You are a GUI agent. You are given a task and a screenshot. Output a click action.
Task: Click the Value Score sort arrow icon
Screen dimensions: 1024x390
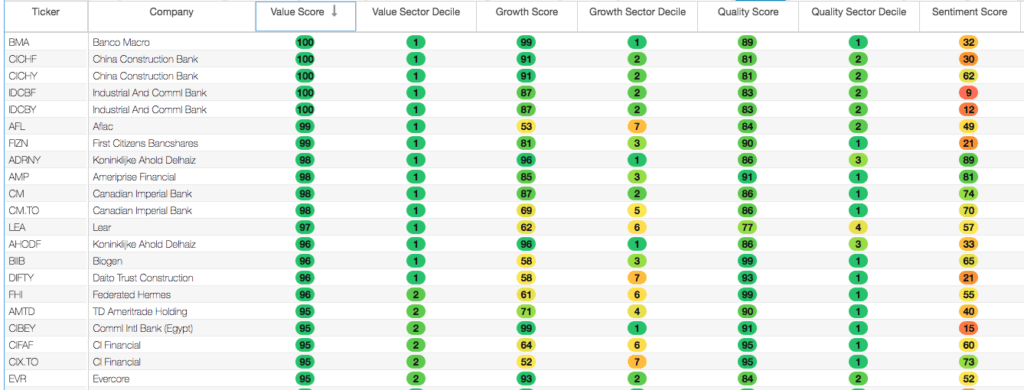click(x=334, y=12)
